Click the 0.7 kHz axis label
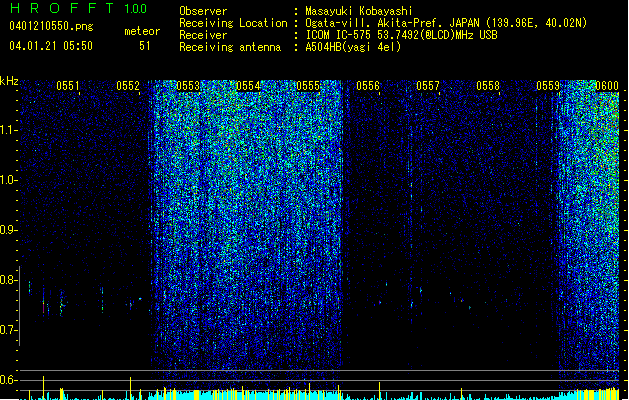 [x=8, y=330]
